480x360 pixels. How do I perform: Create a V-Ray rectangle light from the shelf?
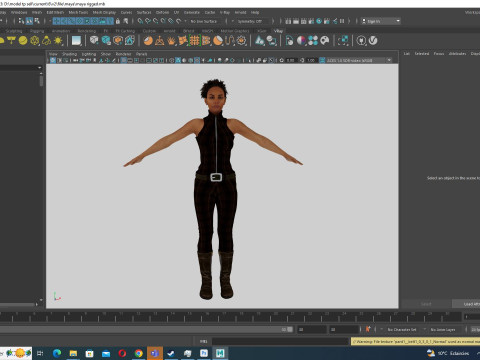click(x=11, y=41)
